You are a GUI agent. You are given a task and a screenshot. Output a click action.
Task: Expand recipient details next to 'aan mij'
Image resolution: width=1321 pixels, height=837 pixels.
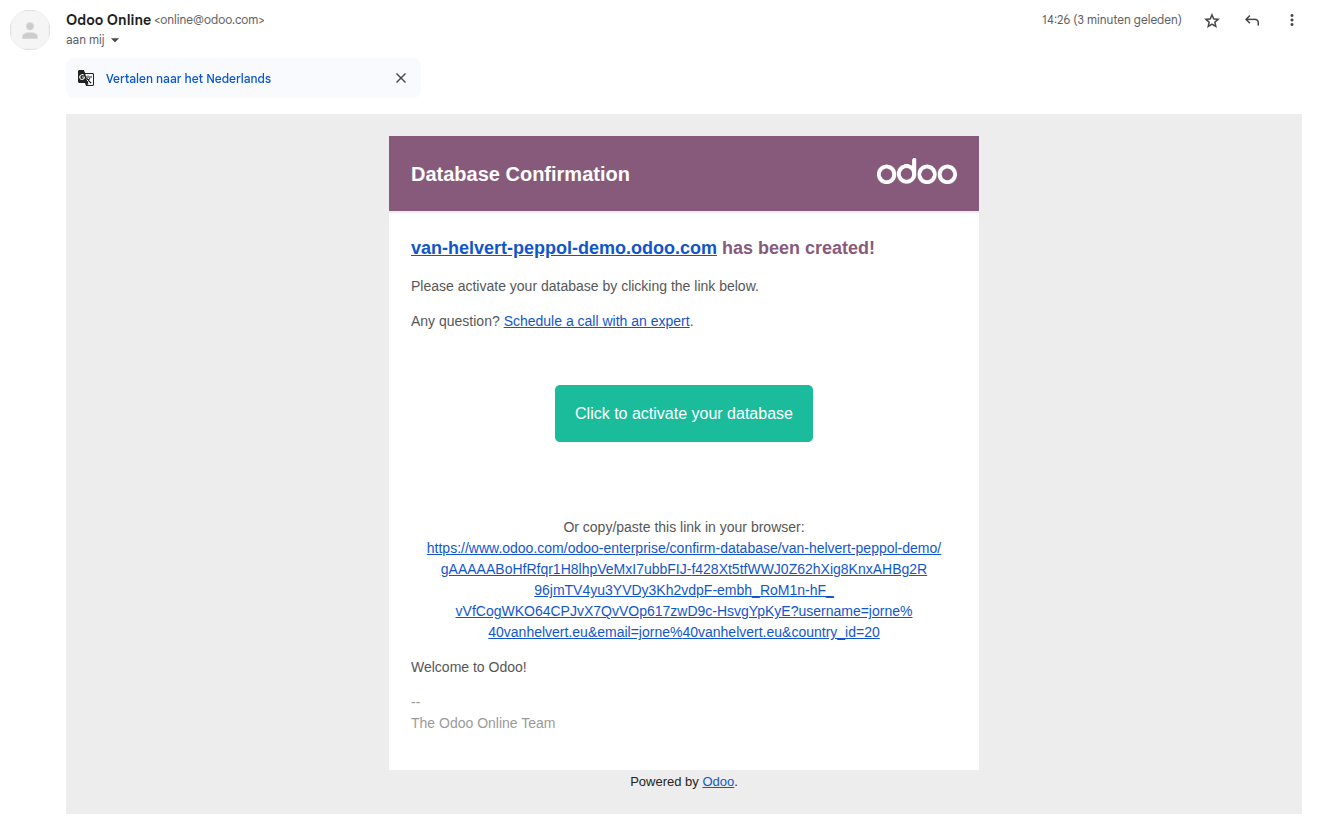tap(115, 40)
